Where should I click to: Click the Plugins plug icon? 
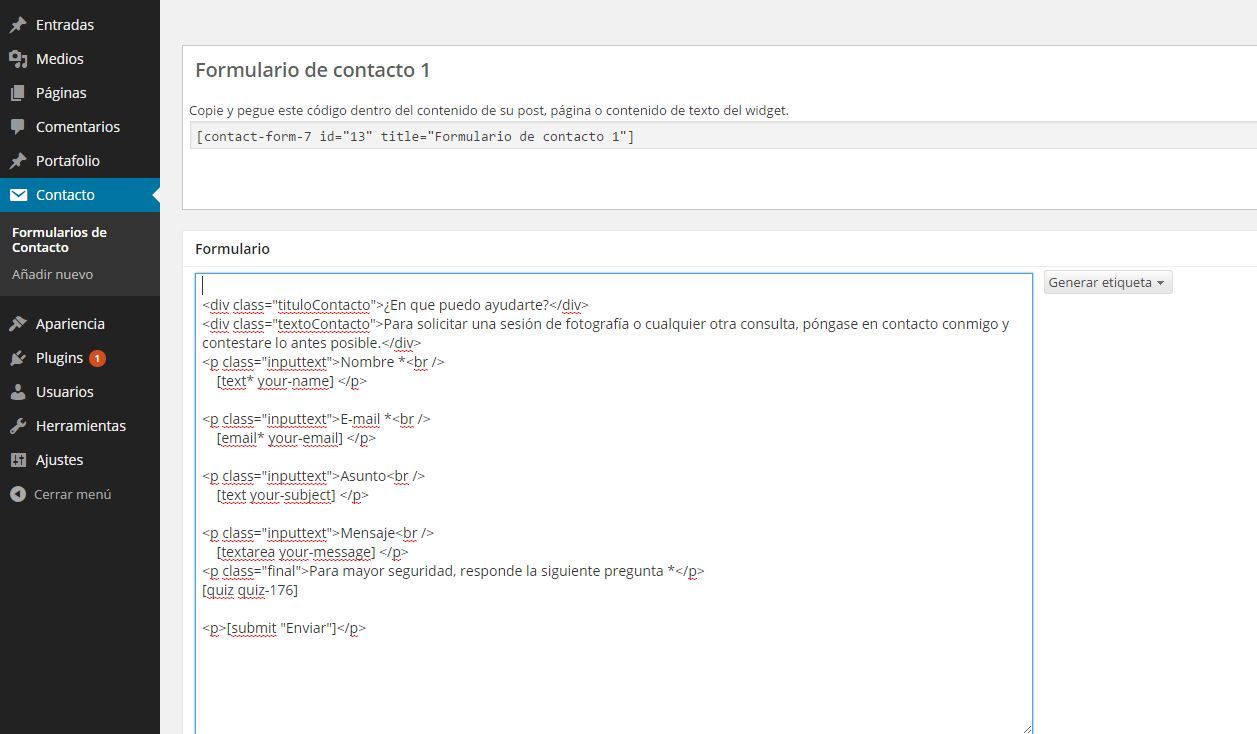coord(18,358)
